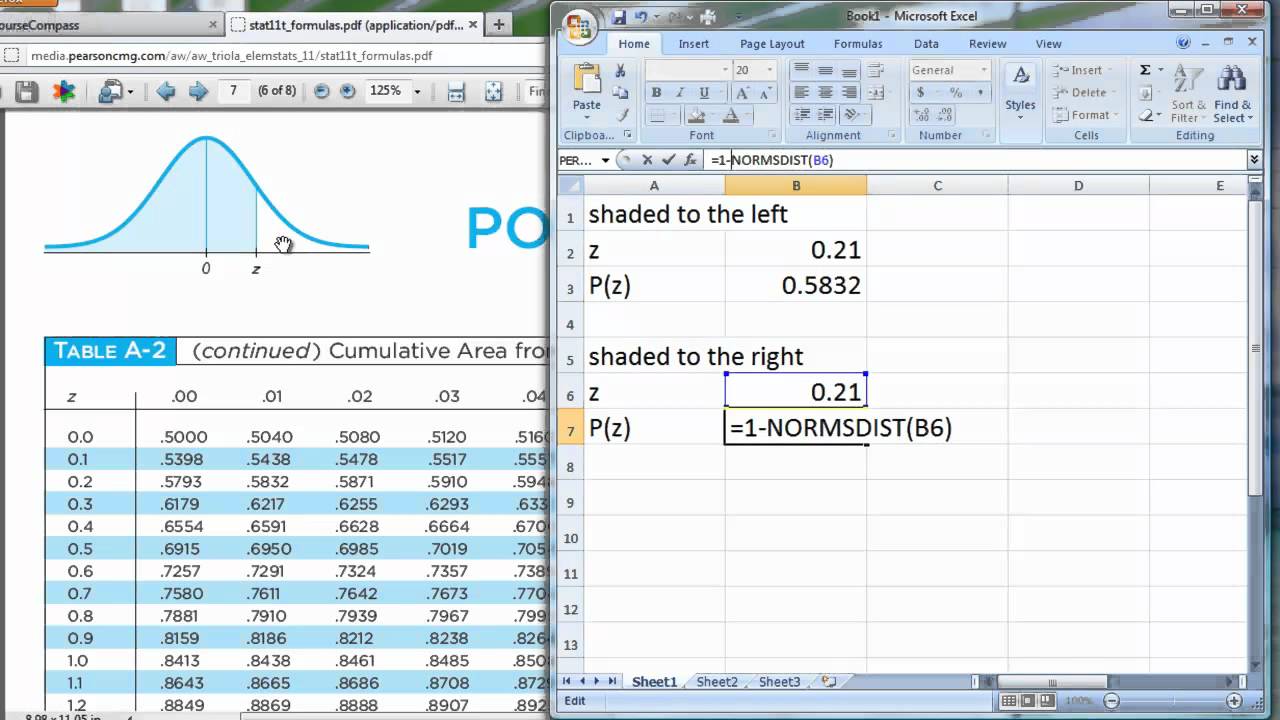Apply the fill color bucket

[698, 116]
